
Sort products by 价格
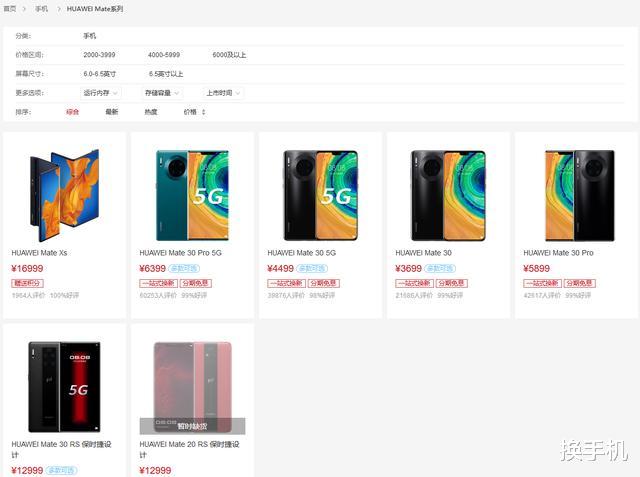(190, 112)
